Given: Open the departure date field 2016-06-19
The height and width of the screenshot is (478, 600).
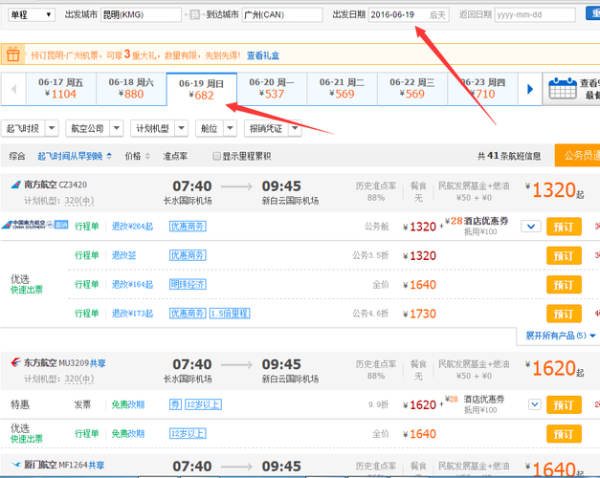Looking at the screenshot, I should 408,15.
